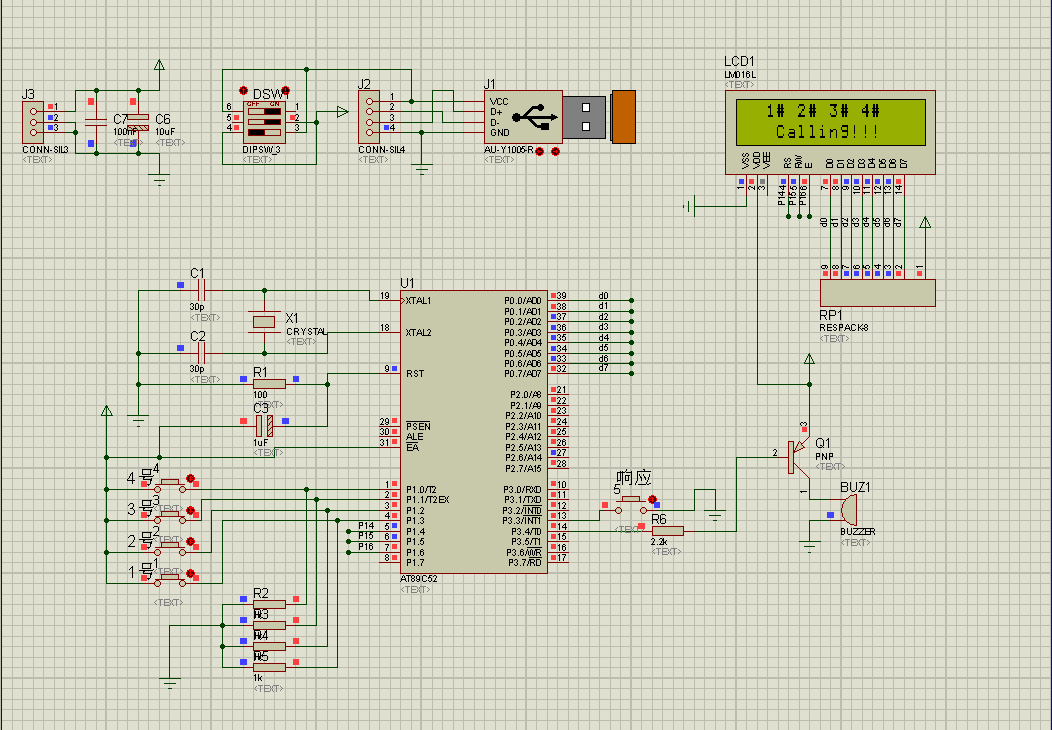Click the ground symbol below the buzzer
This screenshot has height=730, width=1052.
(810, 547)
